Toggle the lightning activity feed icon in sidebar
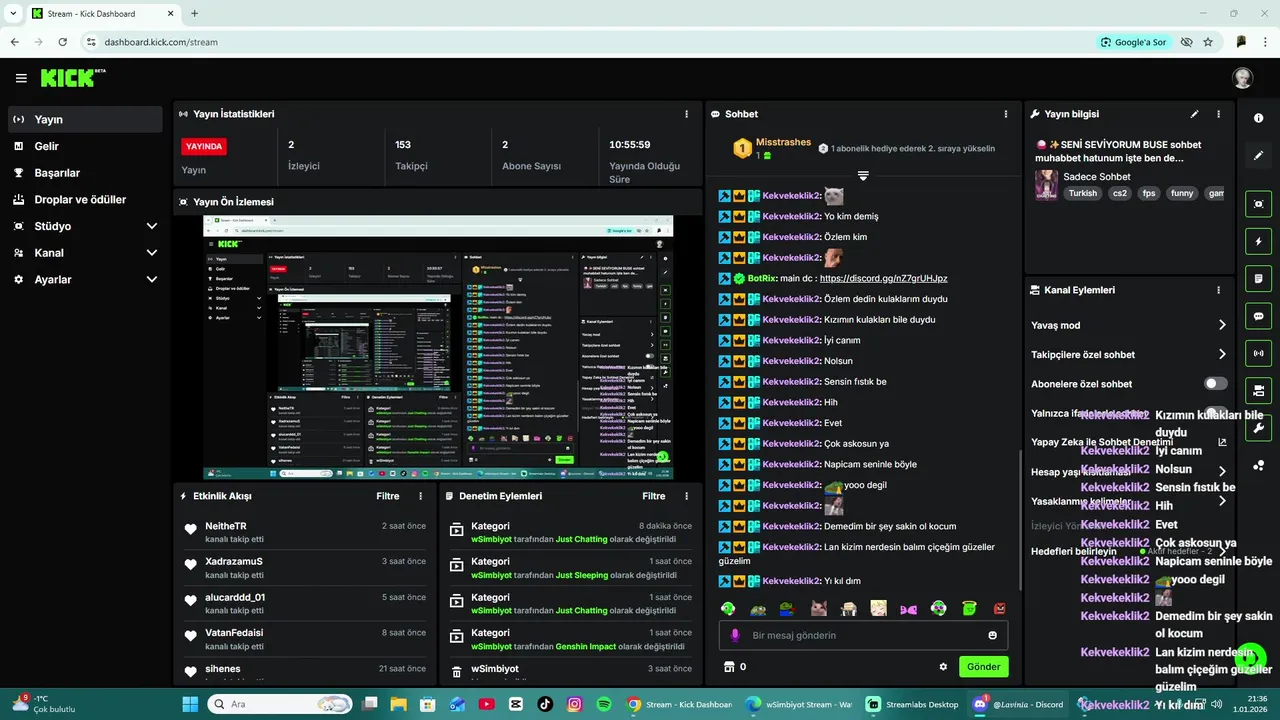 pyautogui.click(x=1258, y=241)
